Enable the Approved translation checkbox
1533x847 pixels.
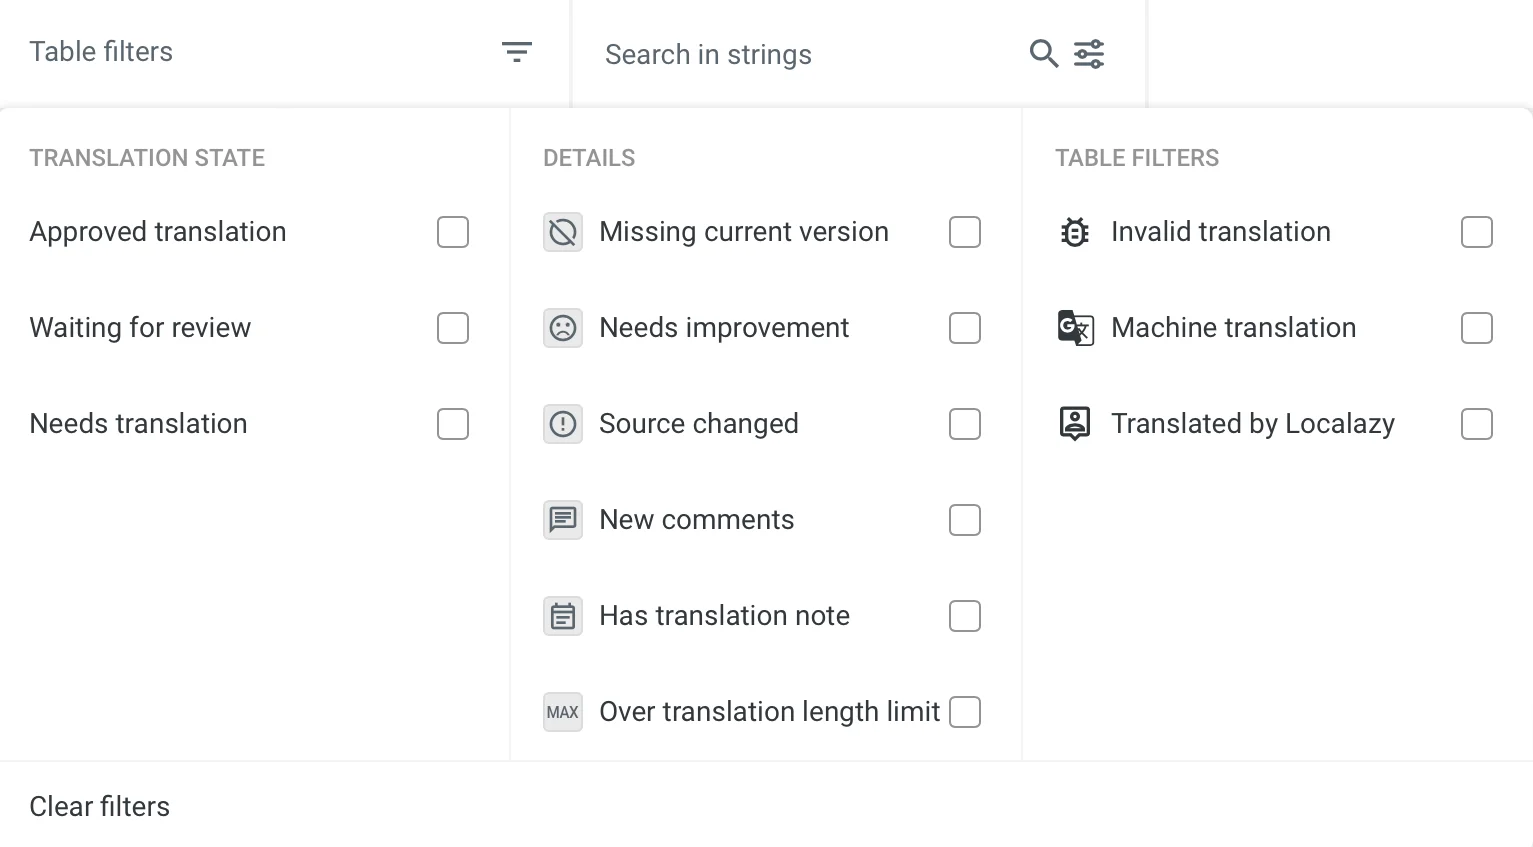click(453, 232)
